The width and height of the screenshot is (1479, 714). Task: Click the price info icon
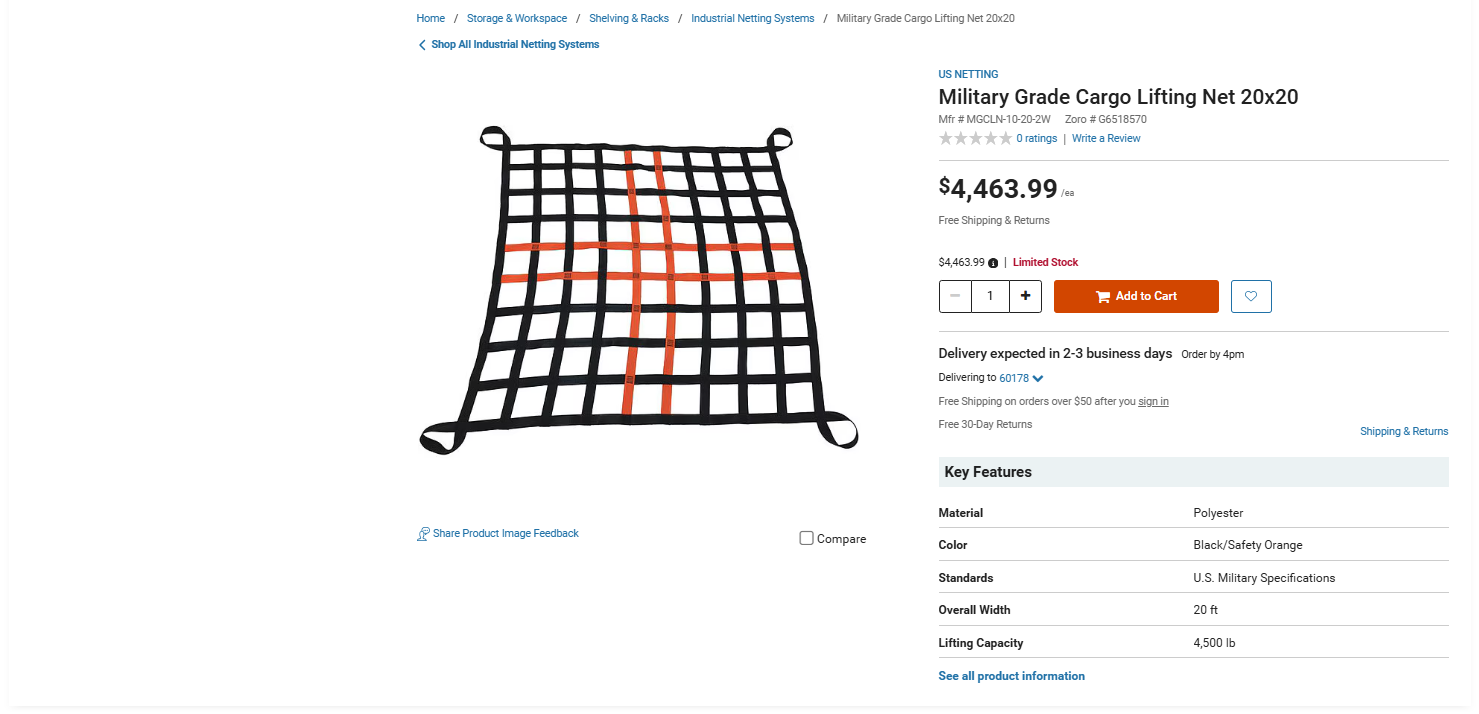(x=993, y=263)
